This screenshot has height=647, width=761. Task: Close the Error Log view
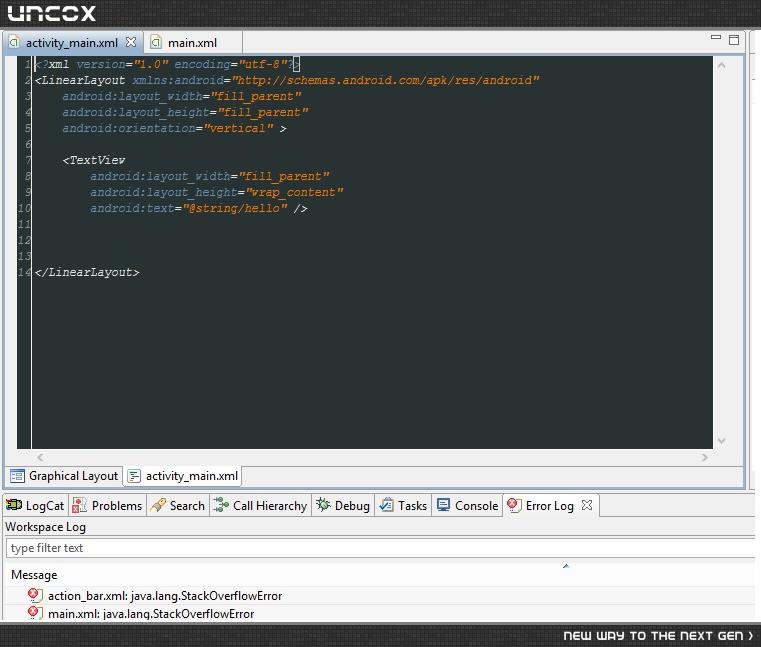click(x=587, y=505)
